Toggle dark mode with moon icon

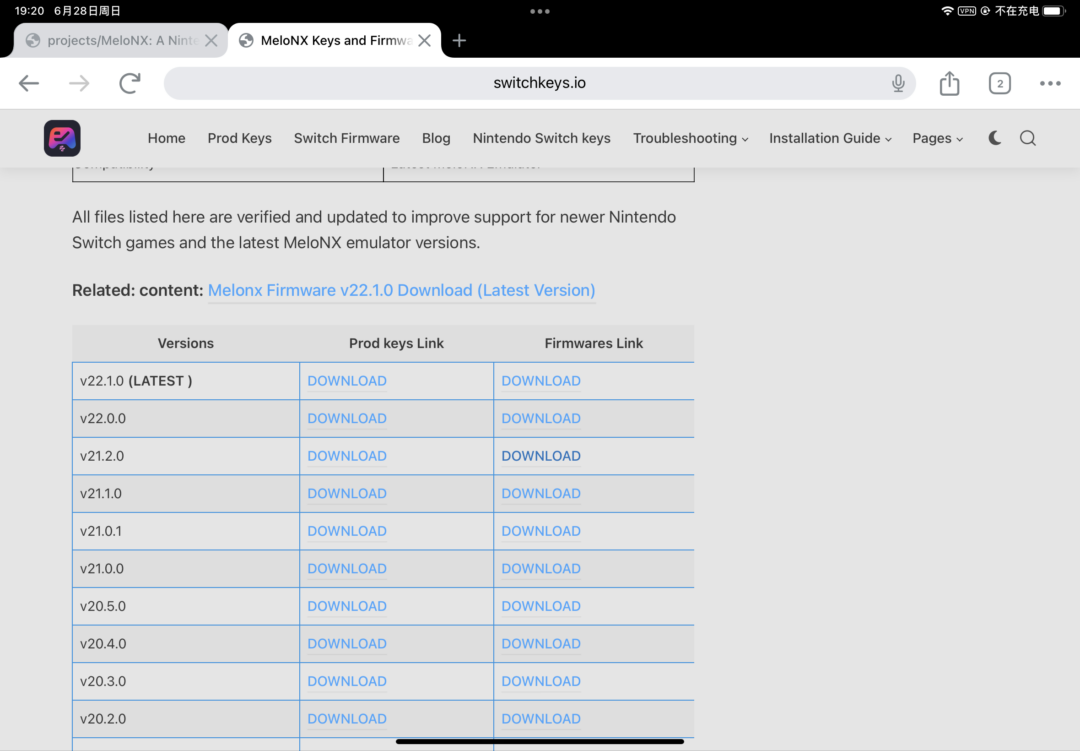tap(994, 138)
